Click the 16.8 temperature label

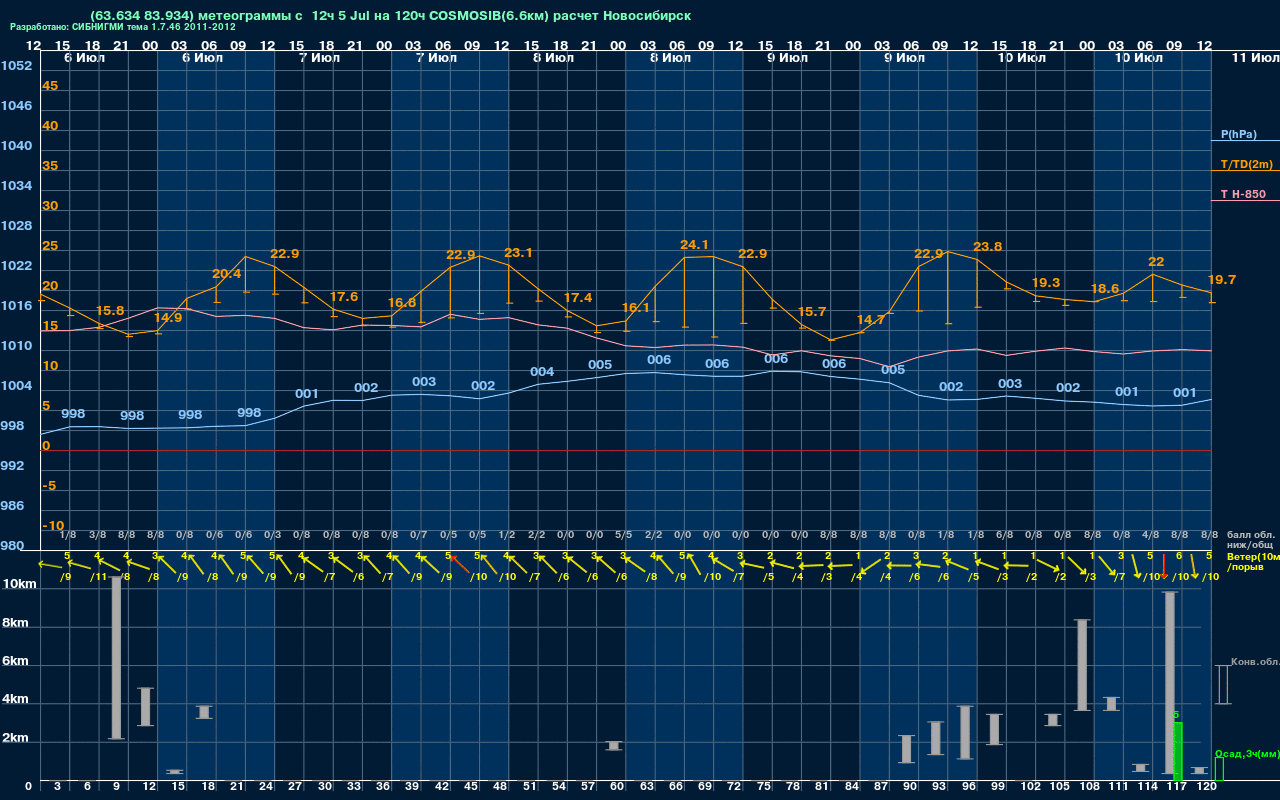point(401,303)
